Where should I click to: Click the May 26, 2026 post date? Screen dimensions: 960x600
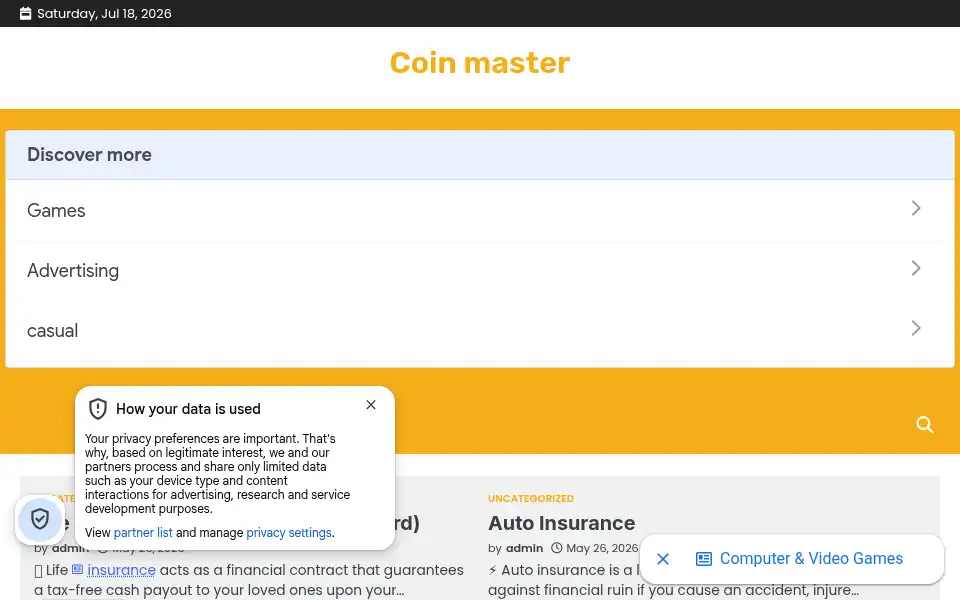coord(602,548)
